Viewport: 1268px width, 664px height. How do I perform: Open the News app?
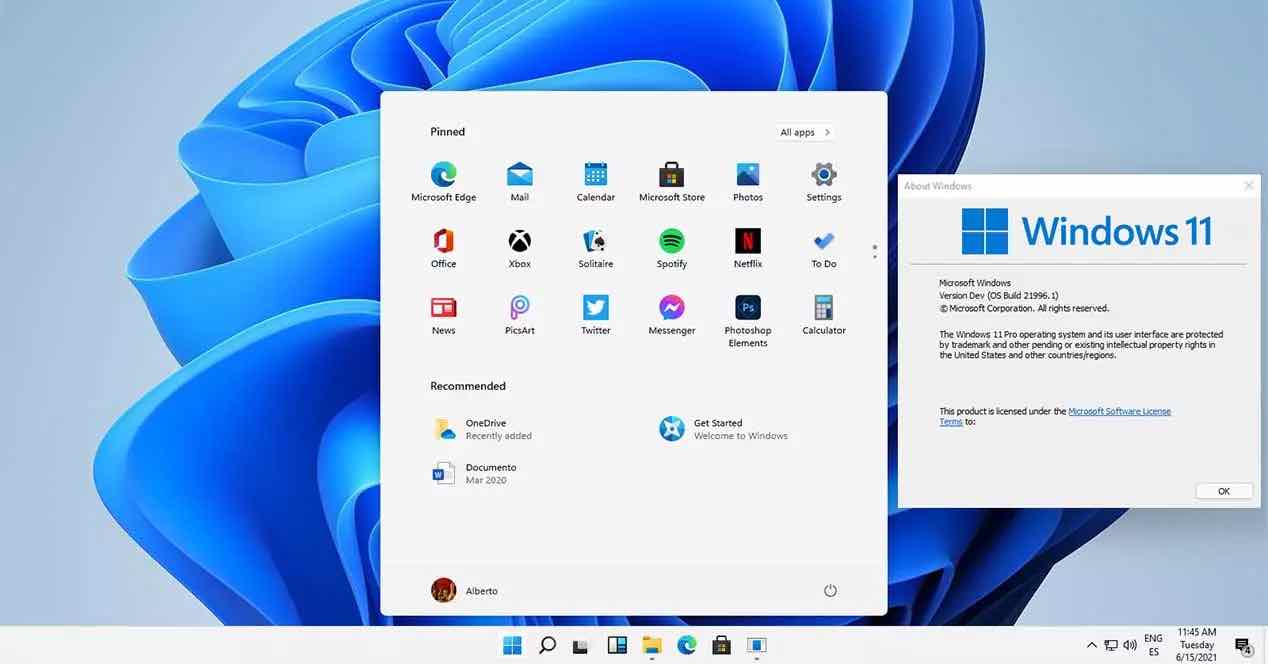(444, 314)
